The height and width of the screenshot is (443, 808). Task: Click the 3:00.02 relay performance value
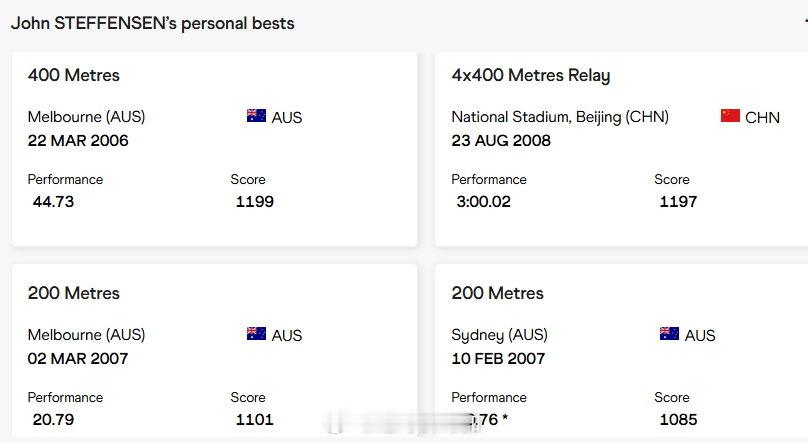click(x=483, y=201)
